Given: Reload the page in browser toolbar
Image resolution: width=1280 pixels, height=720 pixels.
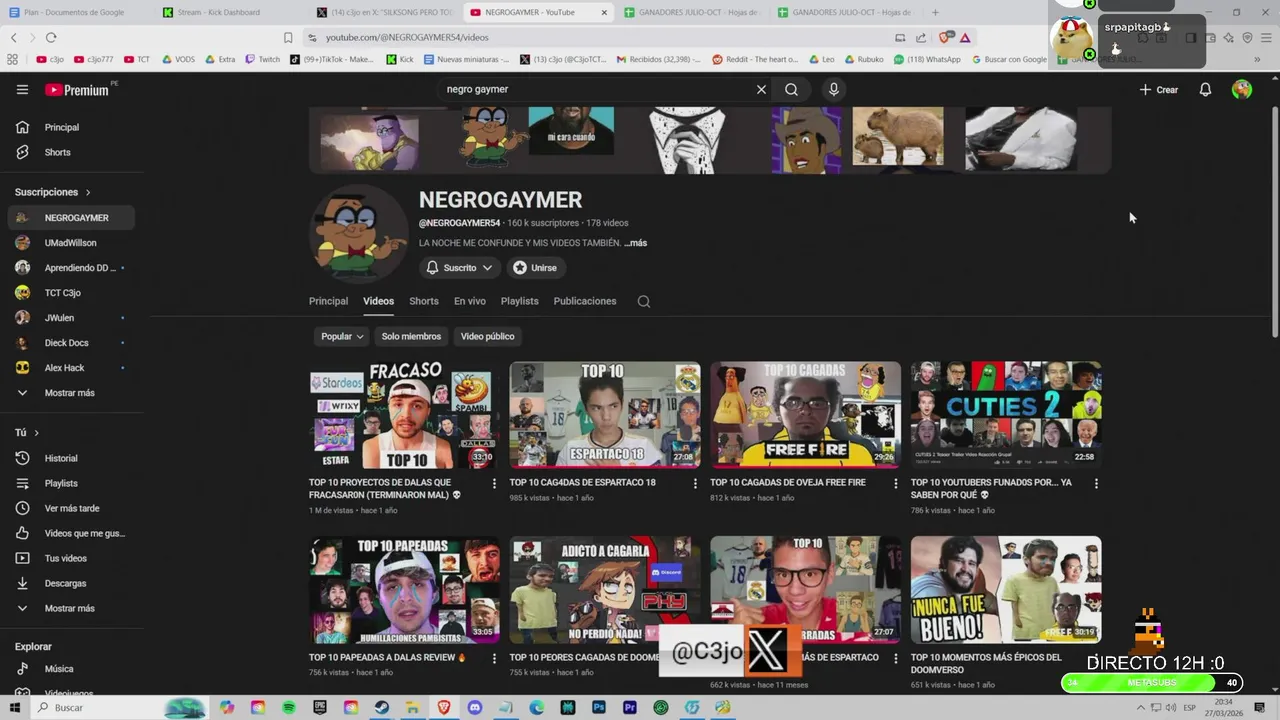Looking at the screenshot, I should coord(51,37).
